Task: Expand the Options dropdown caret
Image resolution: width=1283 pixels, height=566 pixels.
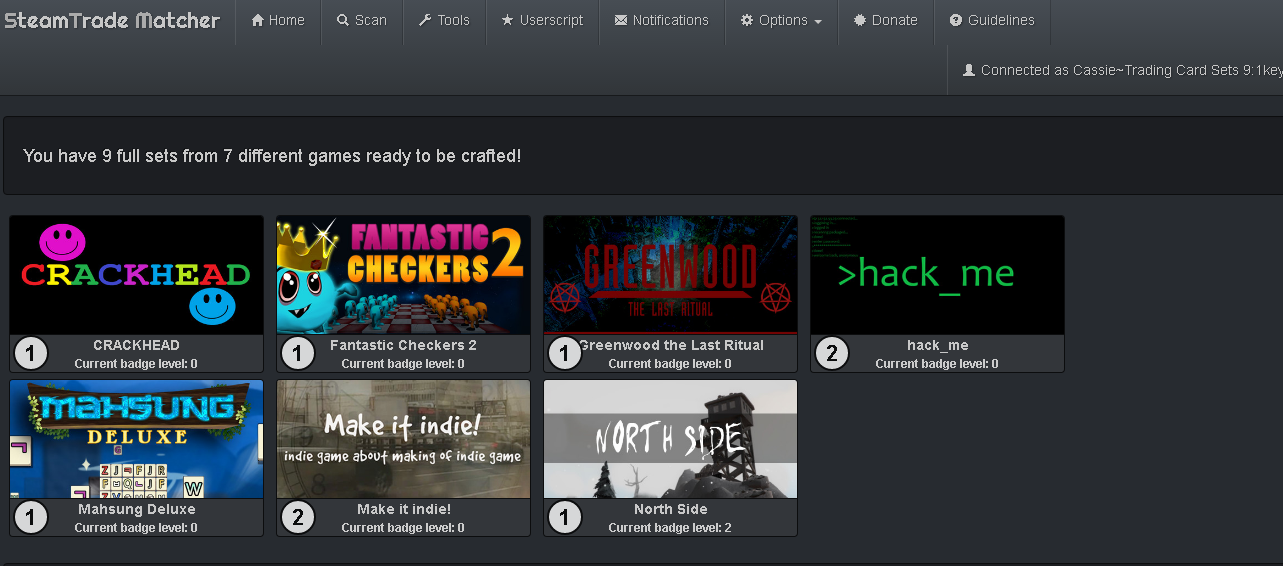Action: pyautogui.click(x=818, y=21)
